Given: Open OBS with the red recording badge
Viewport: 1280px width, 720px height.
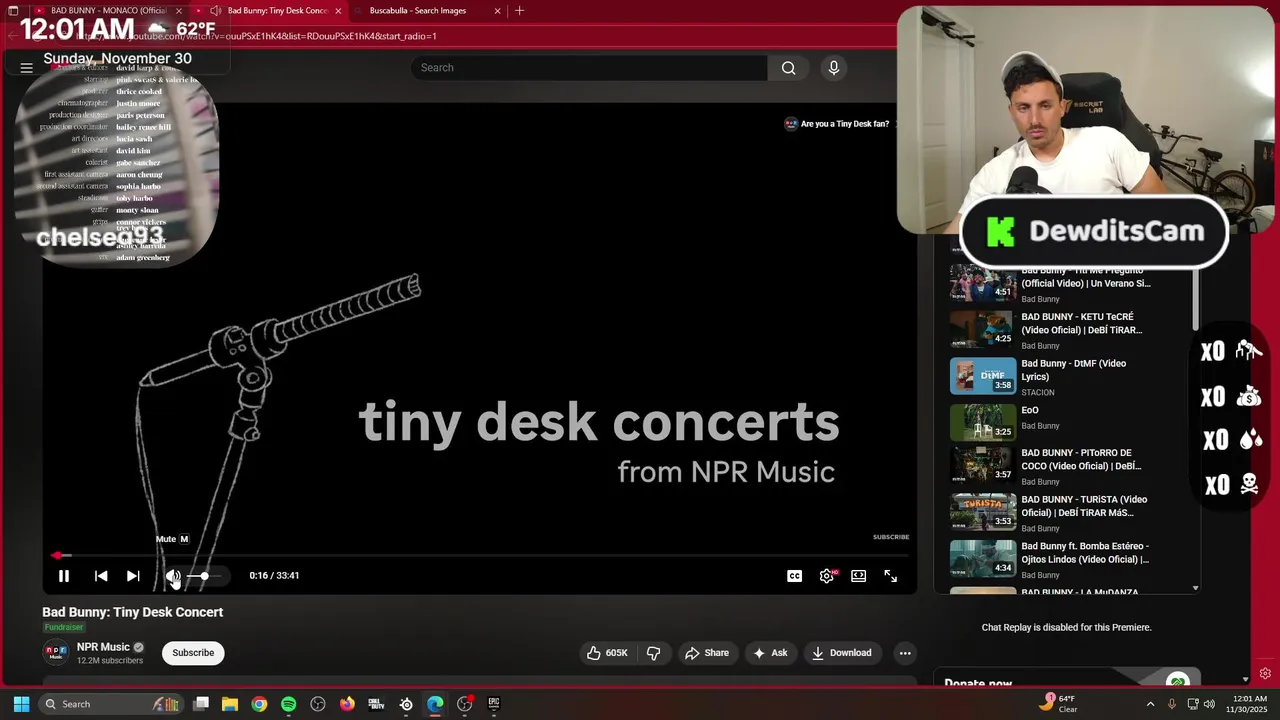Looking at the screenshot, I should tap(464, 704).
